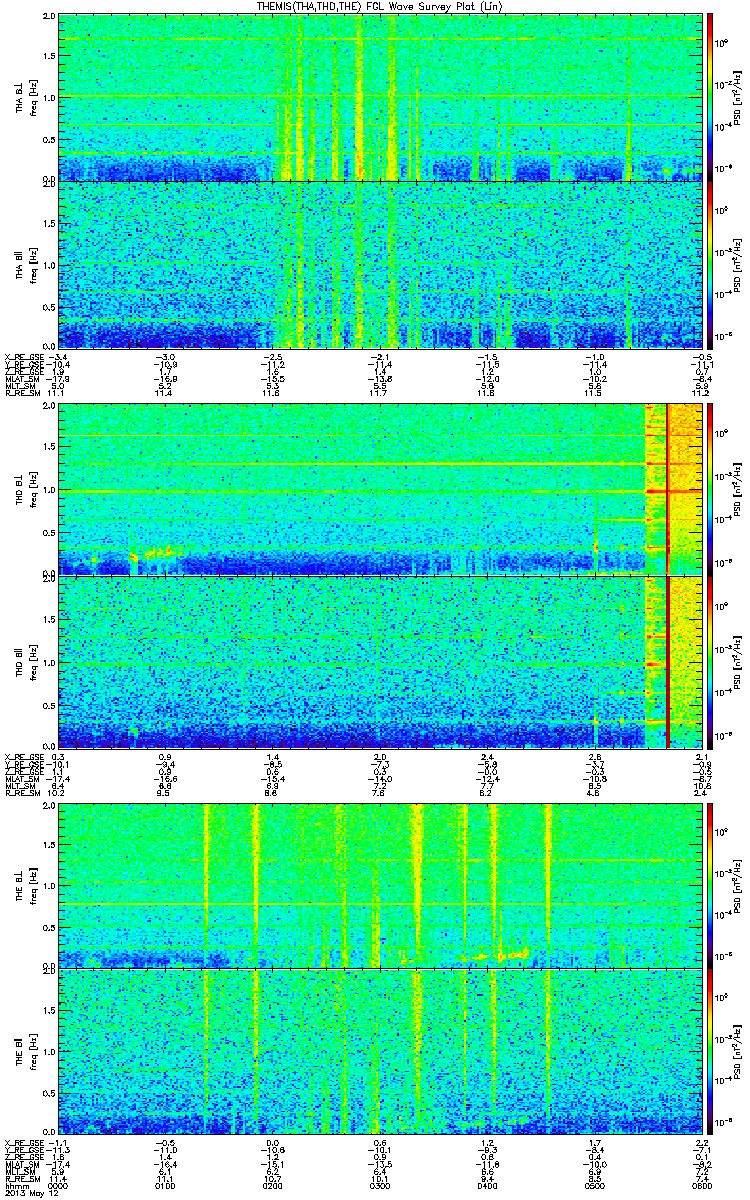Image resolution: width=750 pixels, height=1200 pixels.
Task: Click the 'hhmm' time axis label
Action: (x=16, y=1185)
